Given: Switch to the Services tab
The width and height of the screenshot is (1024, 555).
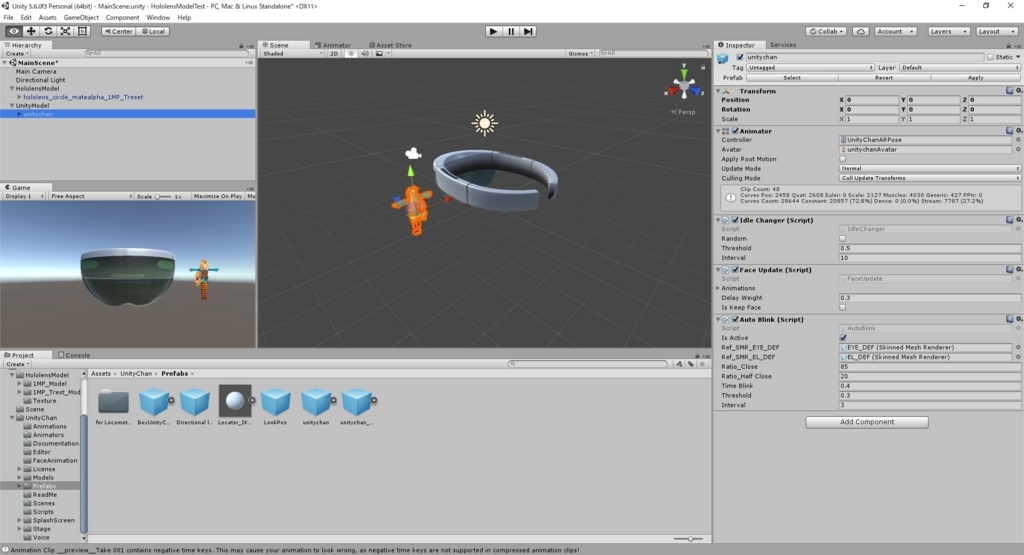Looking at the screenshot, I should 782,45.
